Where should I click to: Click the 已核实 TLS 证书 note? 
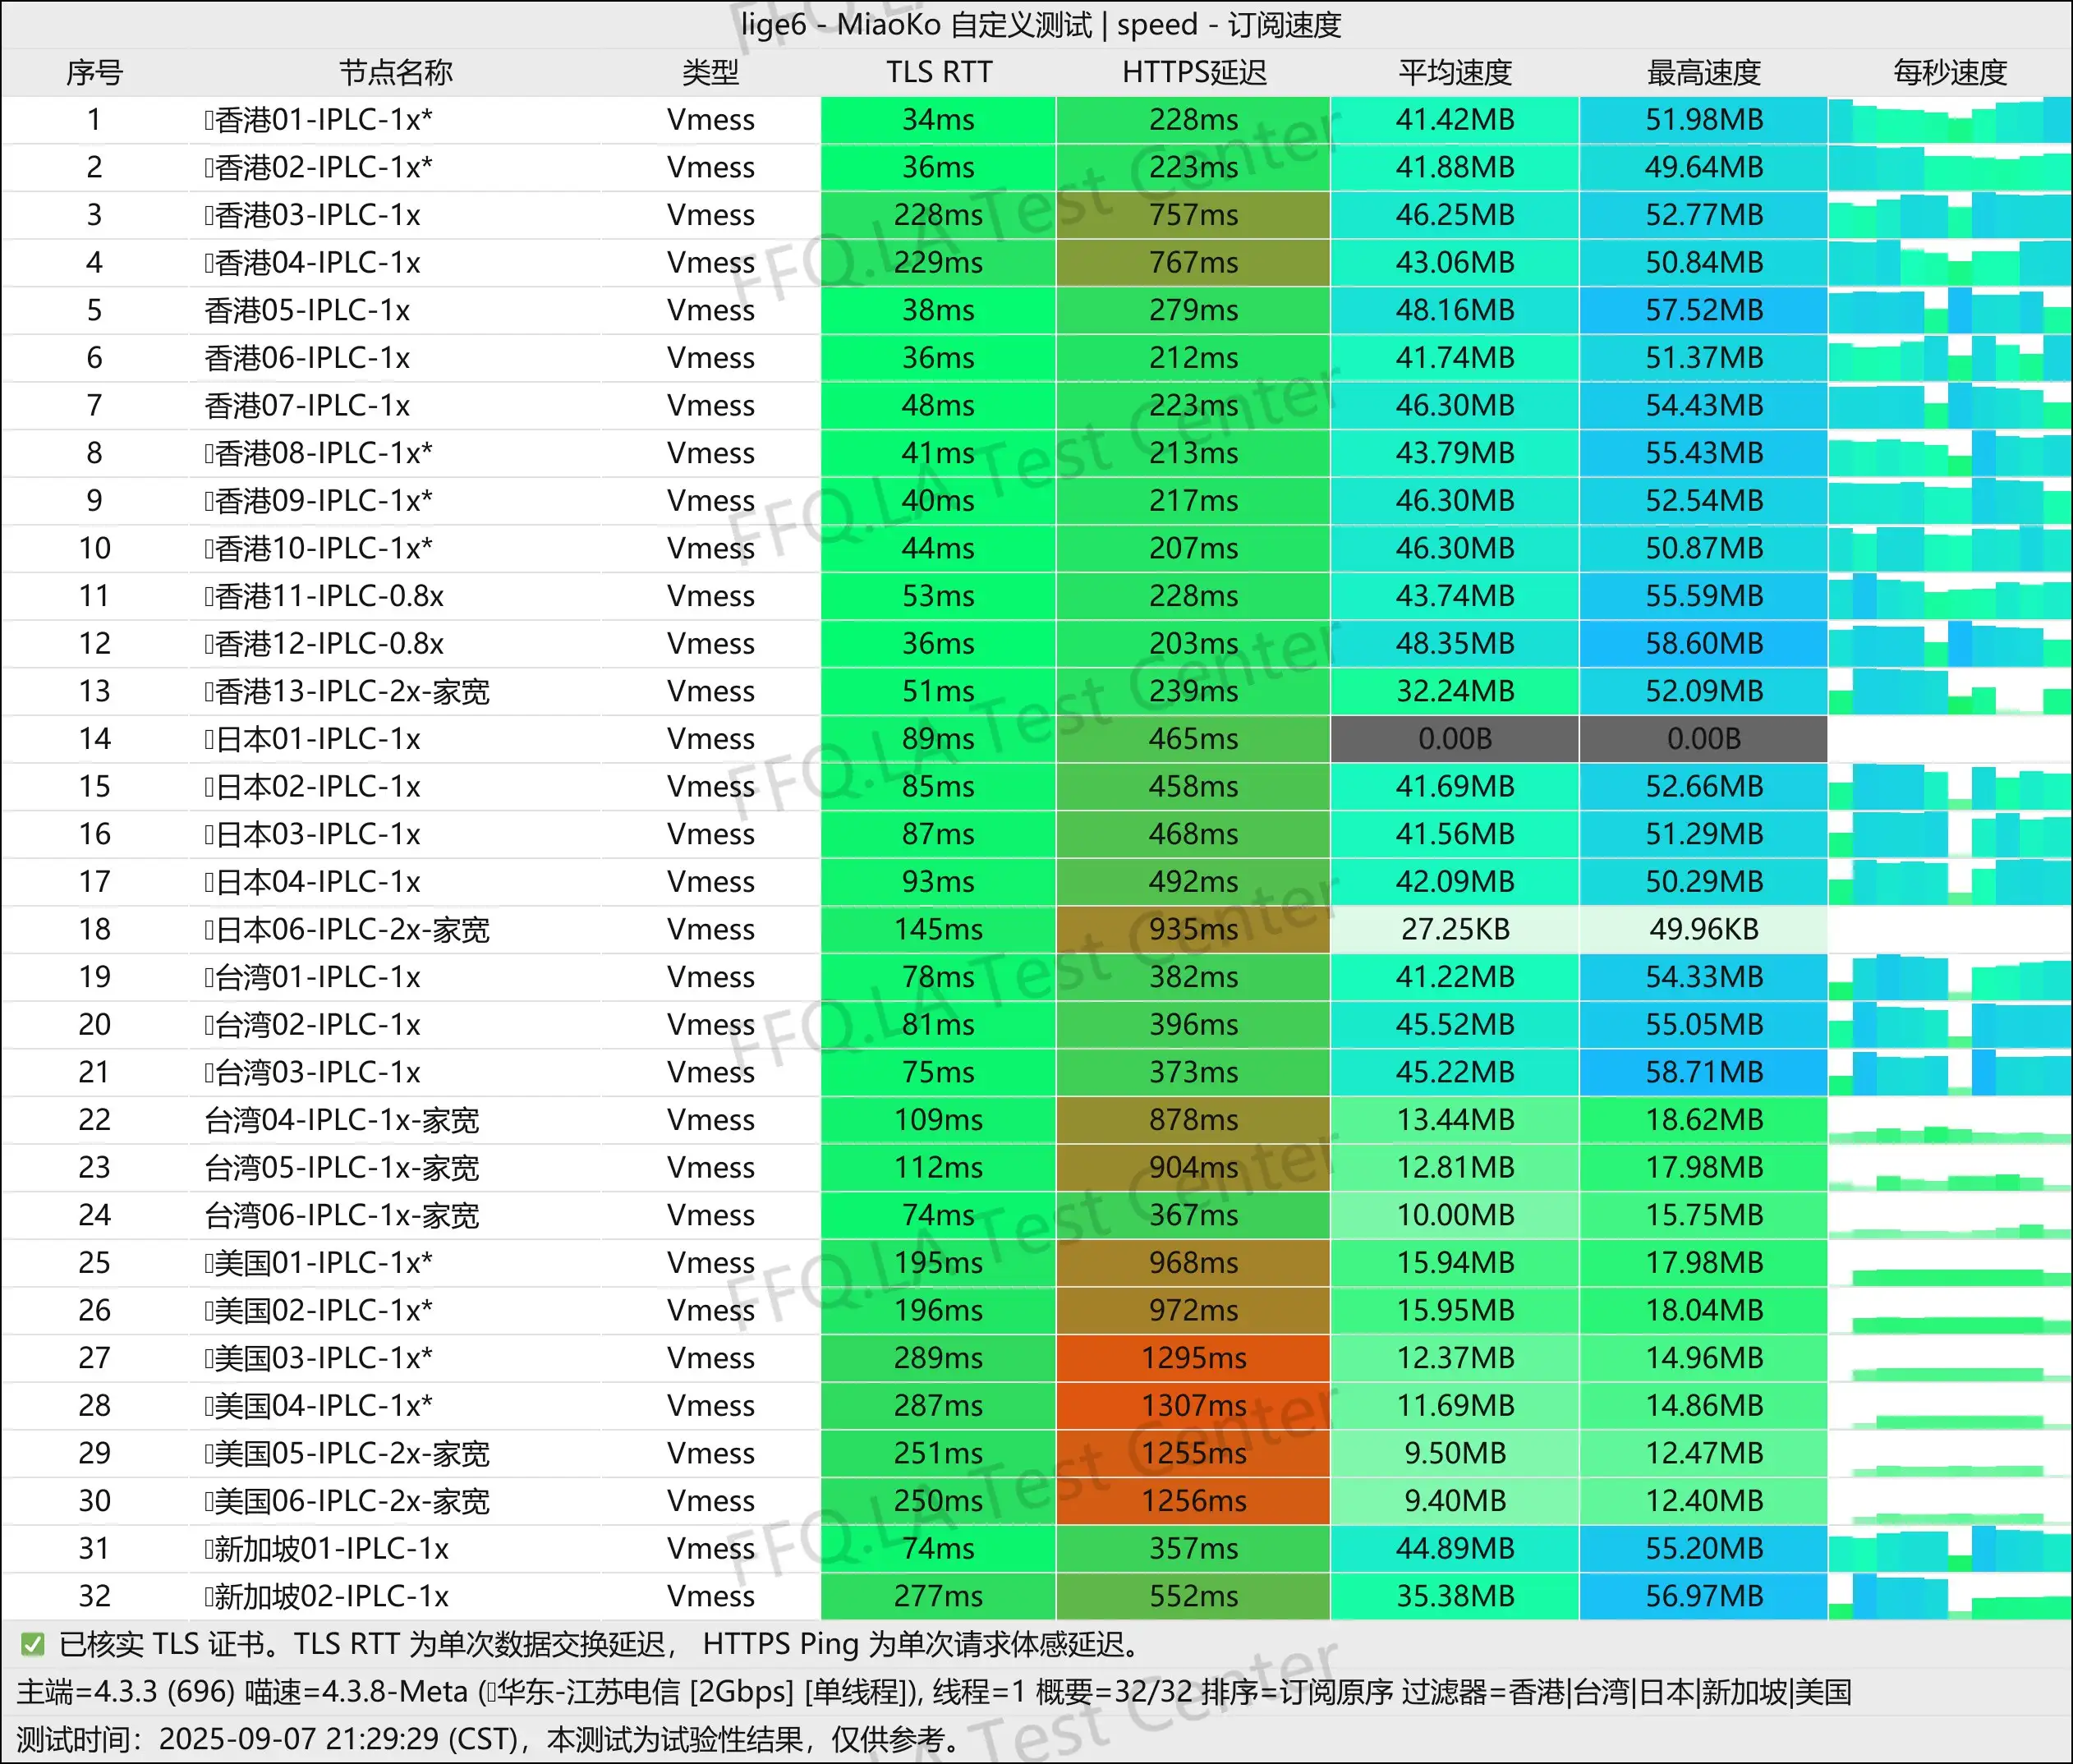600,1644
